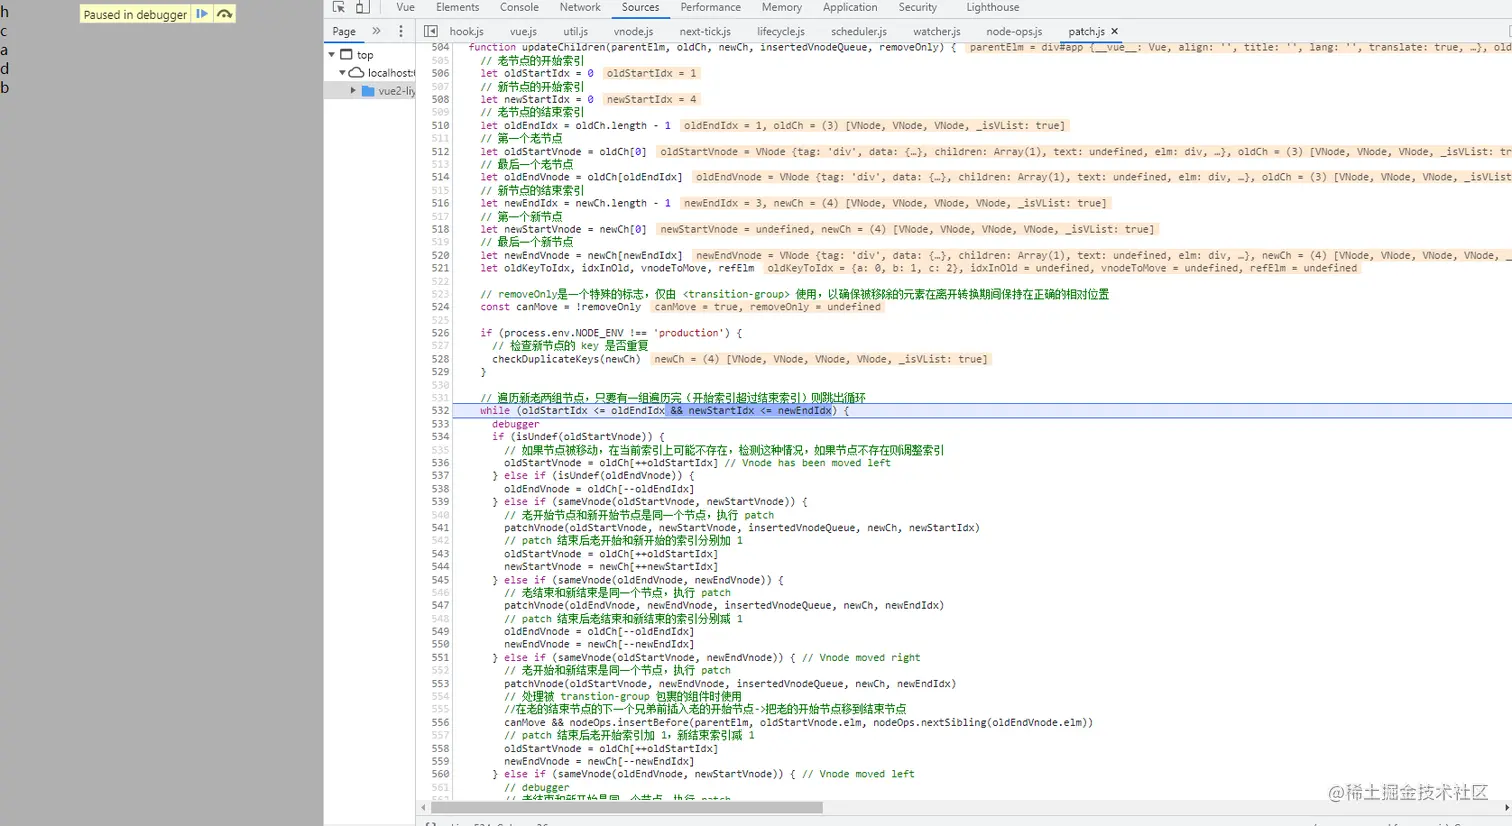Screen dimensions: 1512x826
Task: Toggle the file navigator sidebar icon
Action: coord(431,31)
